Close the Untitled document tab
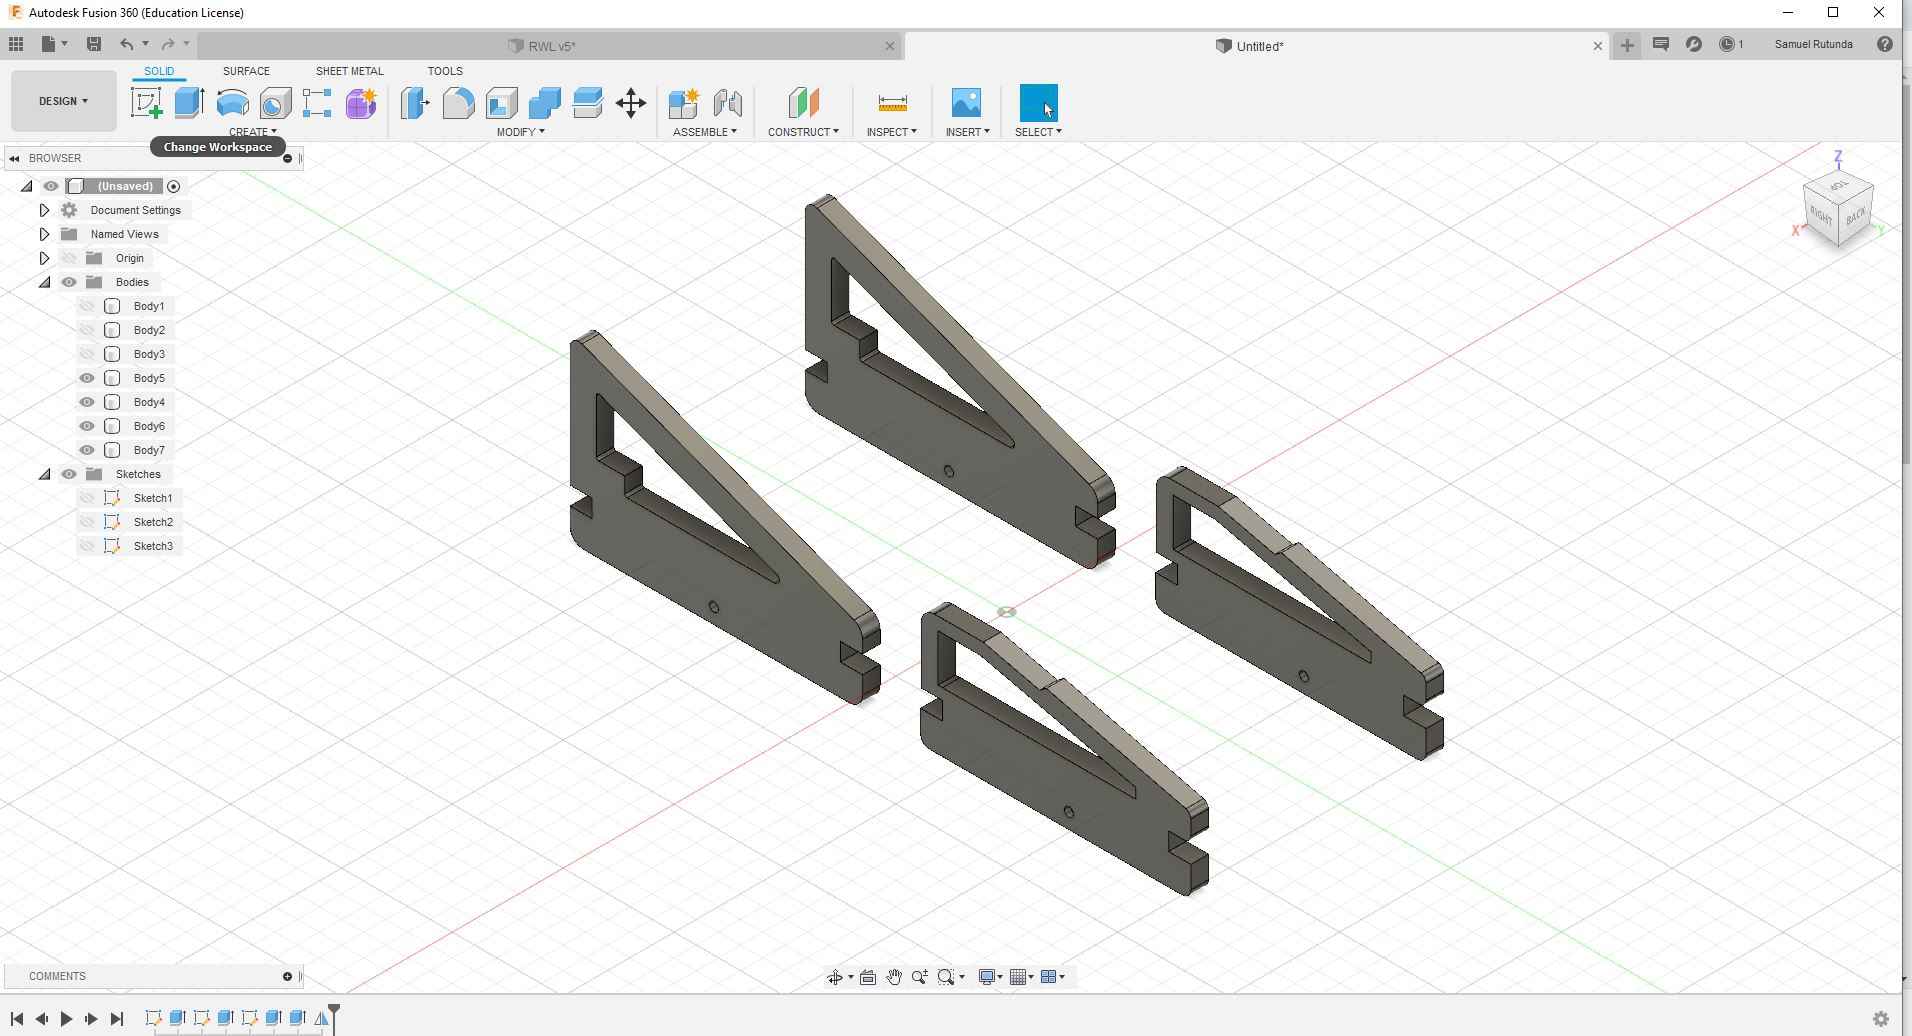 click(1597, 46)
